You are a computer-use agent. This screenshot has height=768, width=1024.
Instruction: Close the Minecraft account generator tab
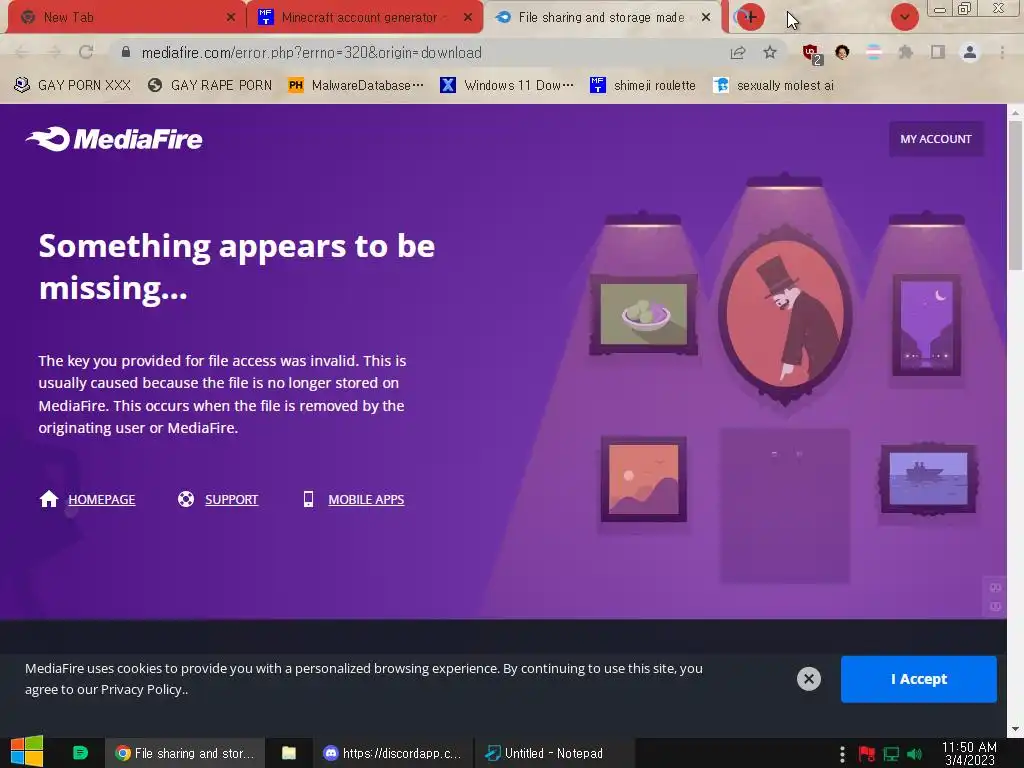click(468, 18)
